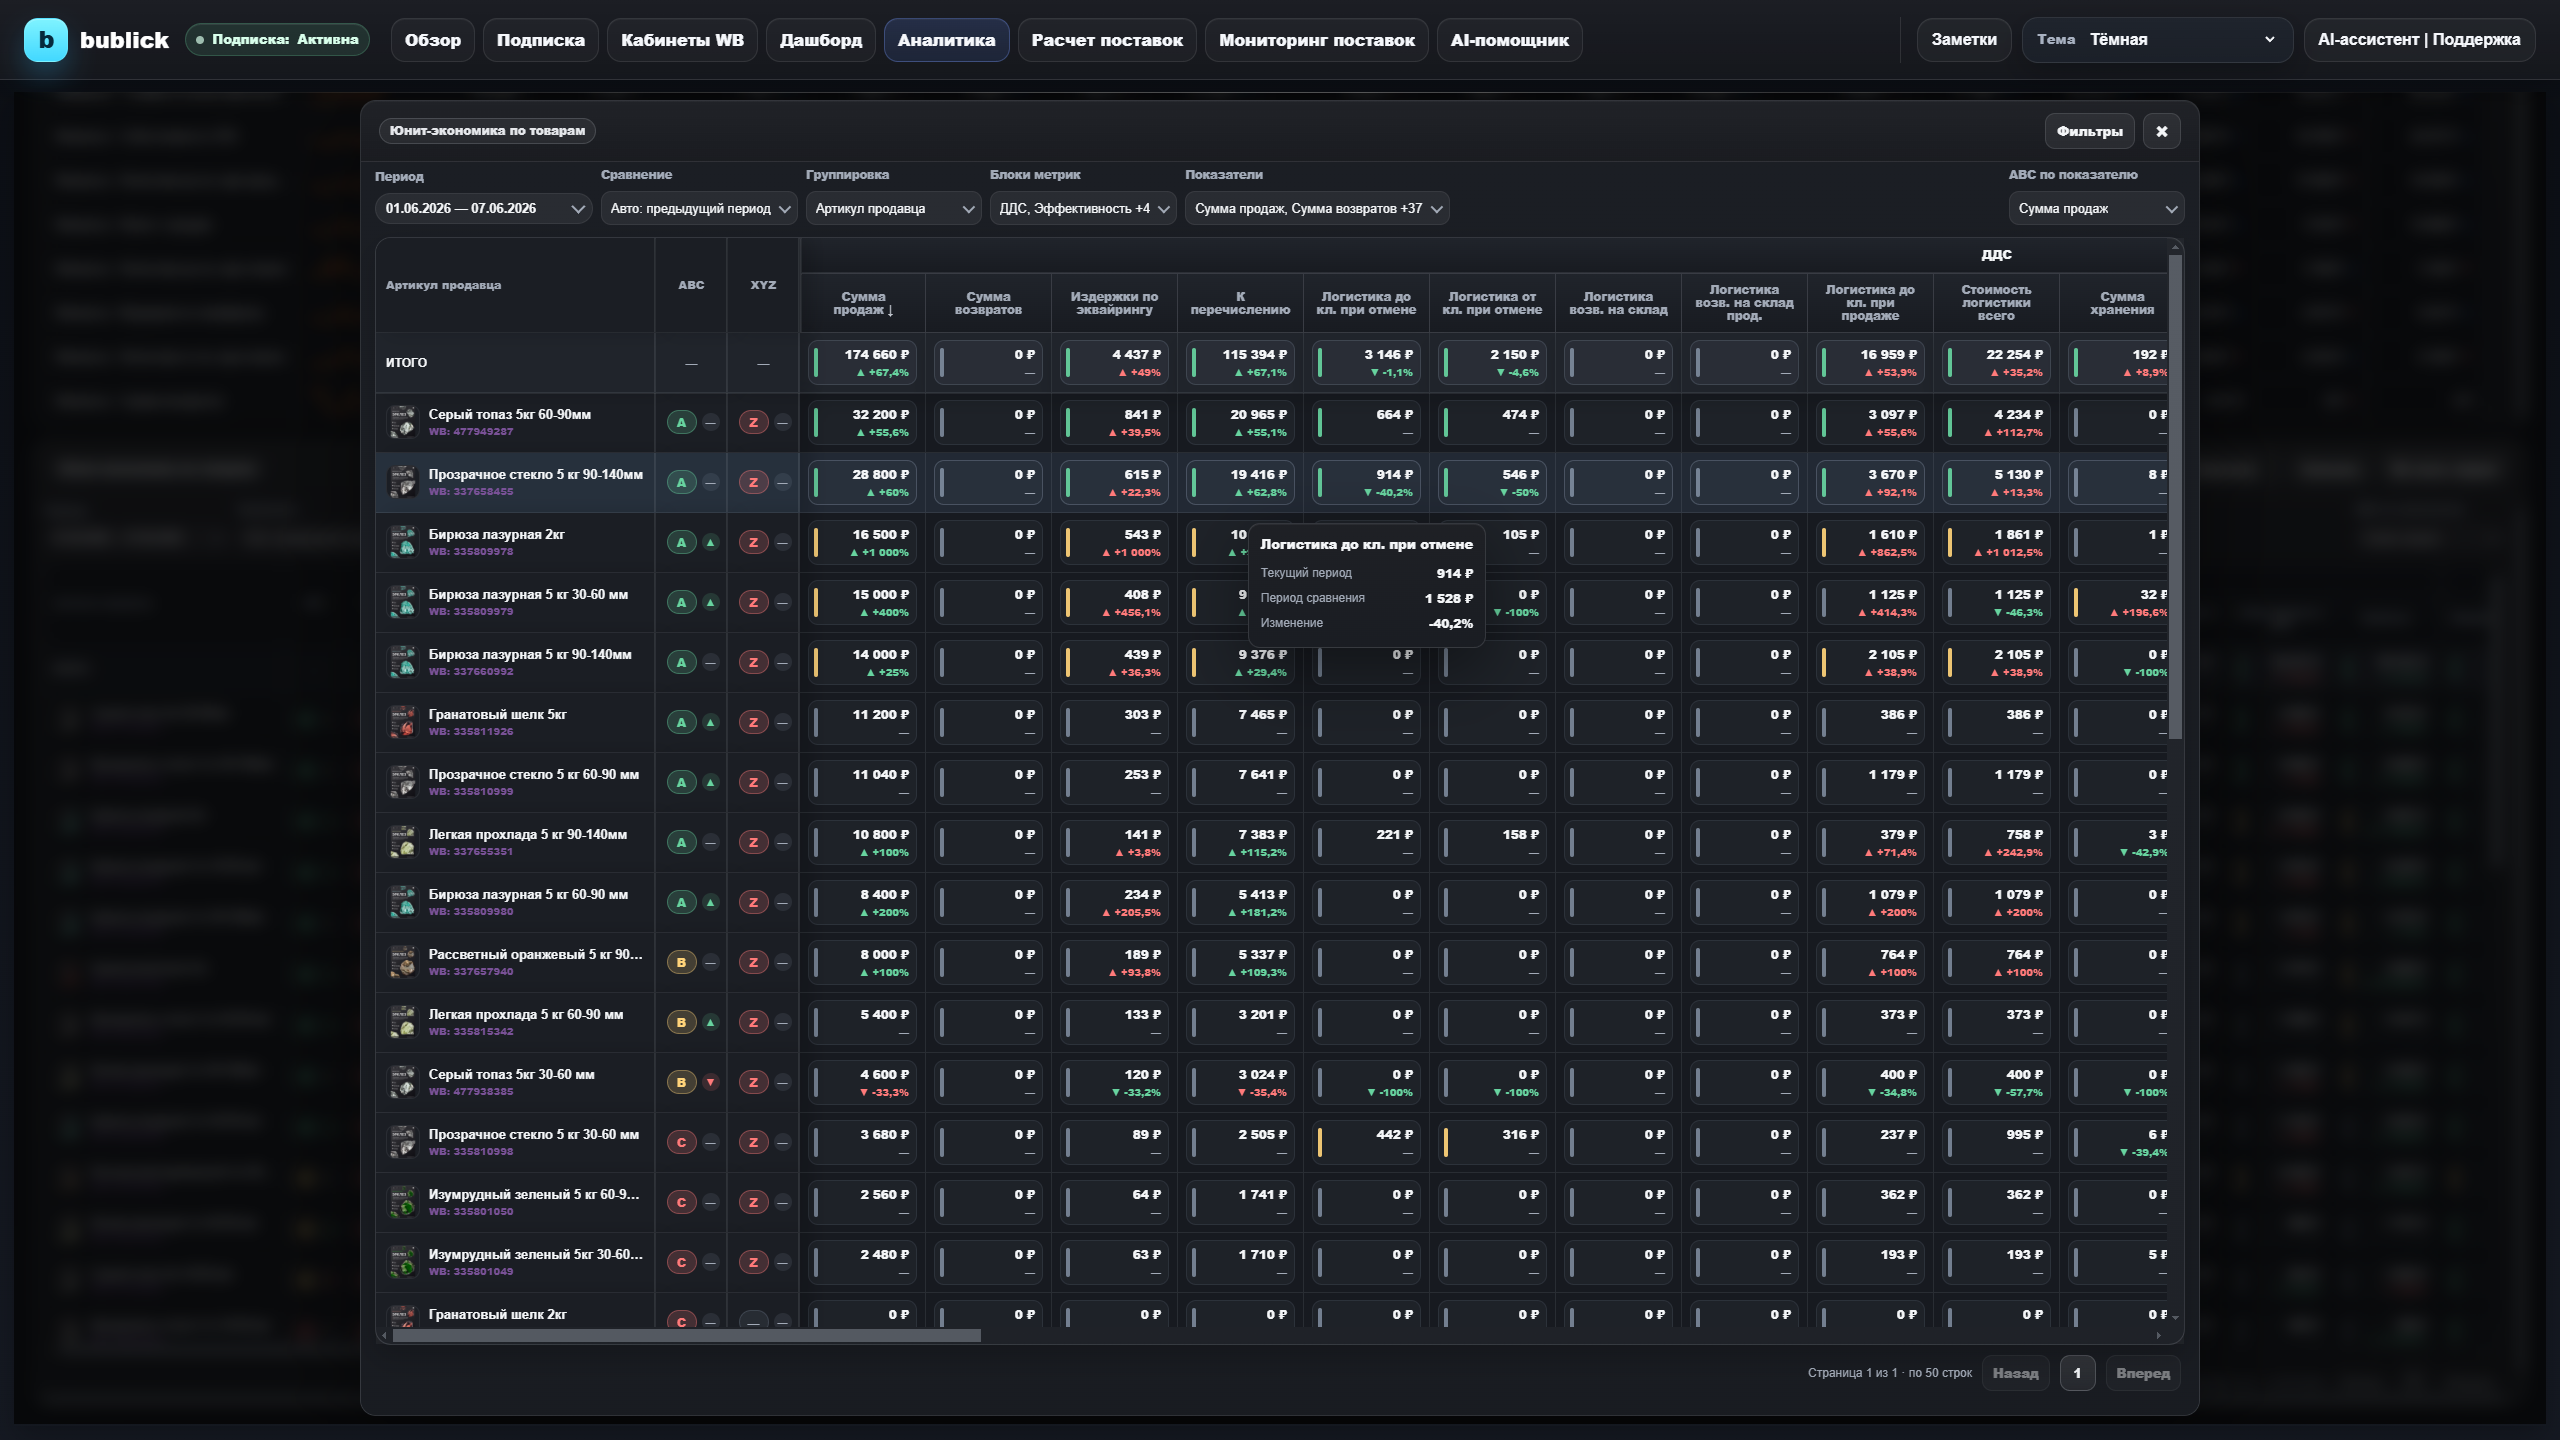Click the B badge for Рассветный оранжевый row
2560x1440 pixels.
(x=681, y=962)
